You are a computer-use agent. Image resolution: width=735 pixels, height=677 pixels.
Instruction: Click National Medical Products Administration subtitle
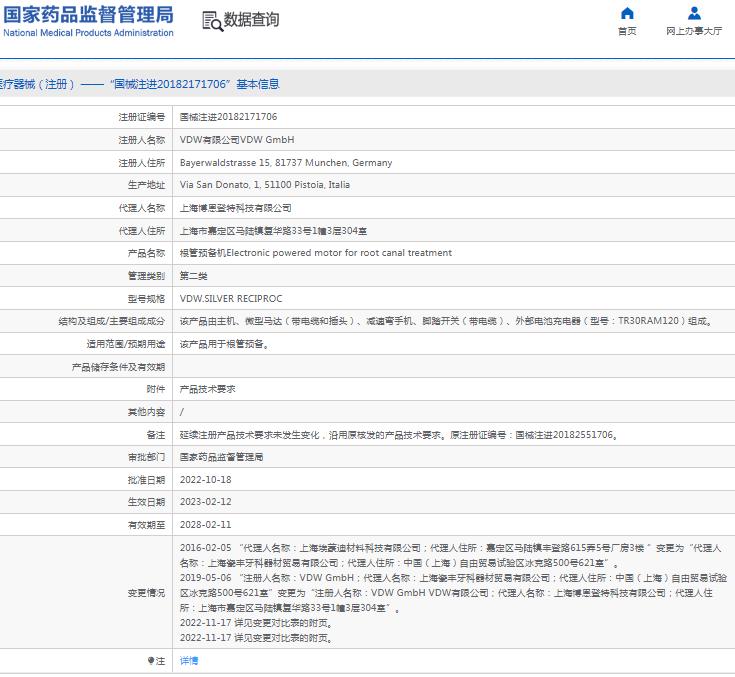click(88, 33)
